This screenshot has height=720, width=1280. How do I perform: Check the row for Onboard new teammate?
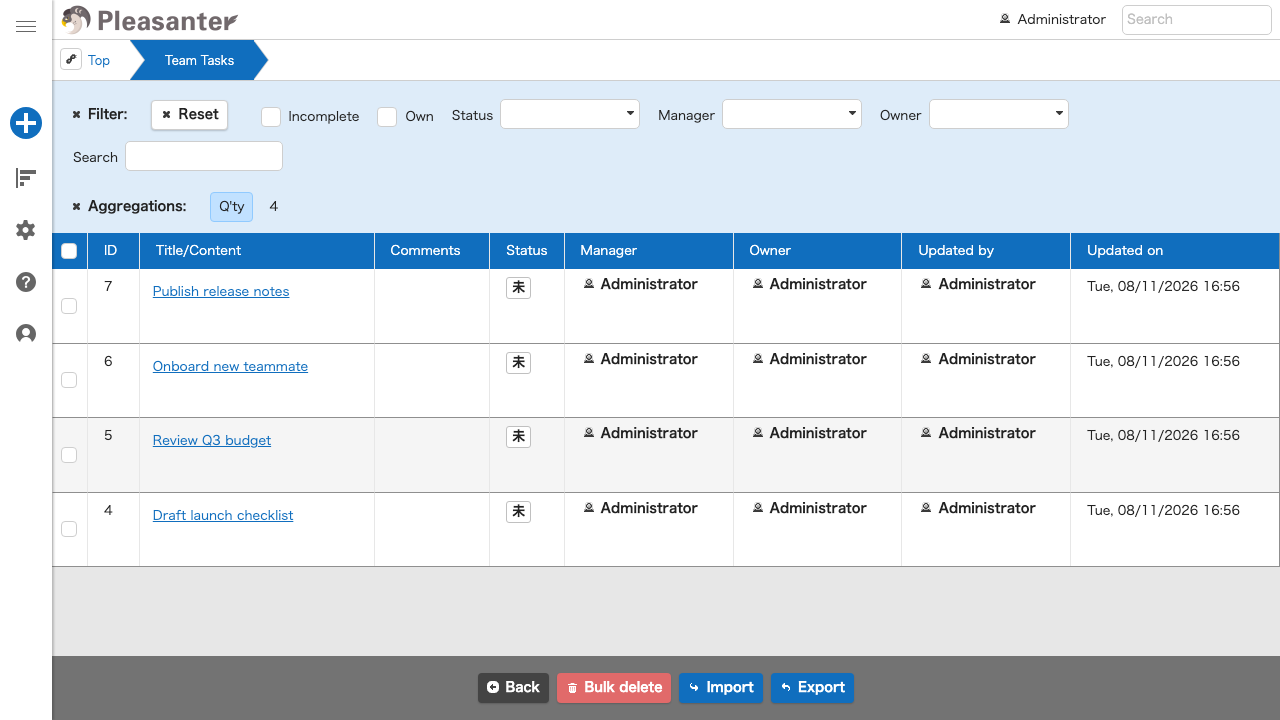pyautogui.click(x=69, y=380)
